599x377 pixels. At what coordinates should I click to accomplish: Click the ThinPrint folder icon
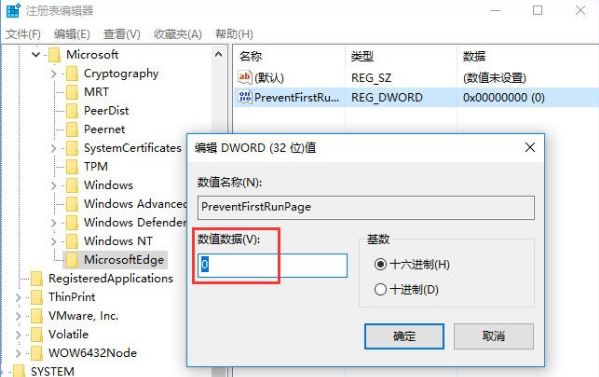(37, 297)
